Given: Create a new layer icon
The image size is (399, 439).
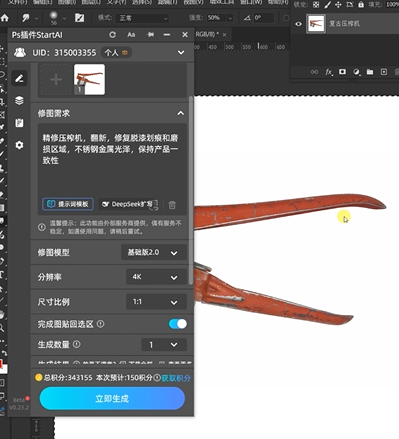Looking at the screenshot, I should click(x=384, y=72).
